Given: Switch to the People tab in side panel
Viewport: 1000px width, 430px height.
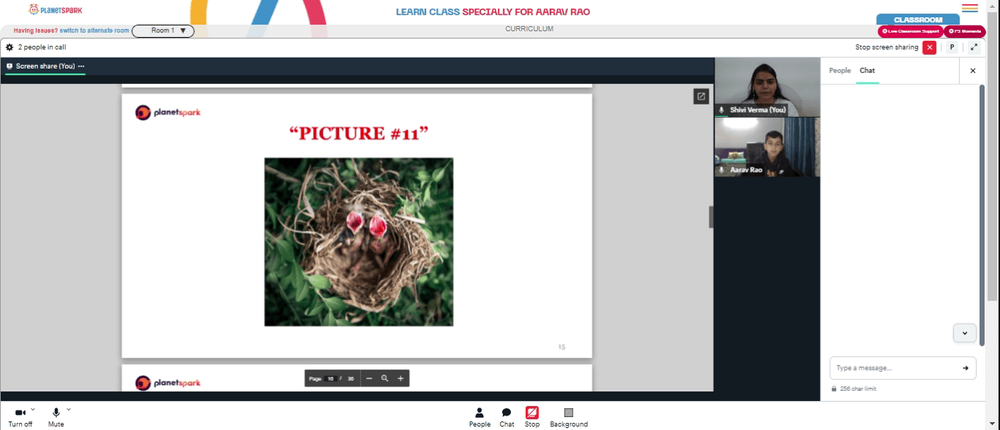Looking at the screenshot, I should [839, 71].
